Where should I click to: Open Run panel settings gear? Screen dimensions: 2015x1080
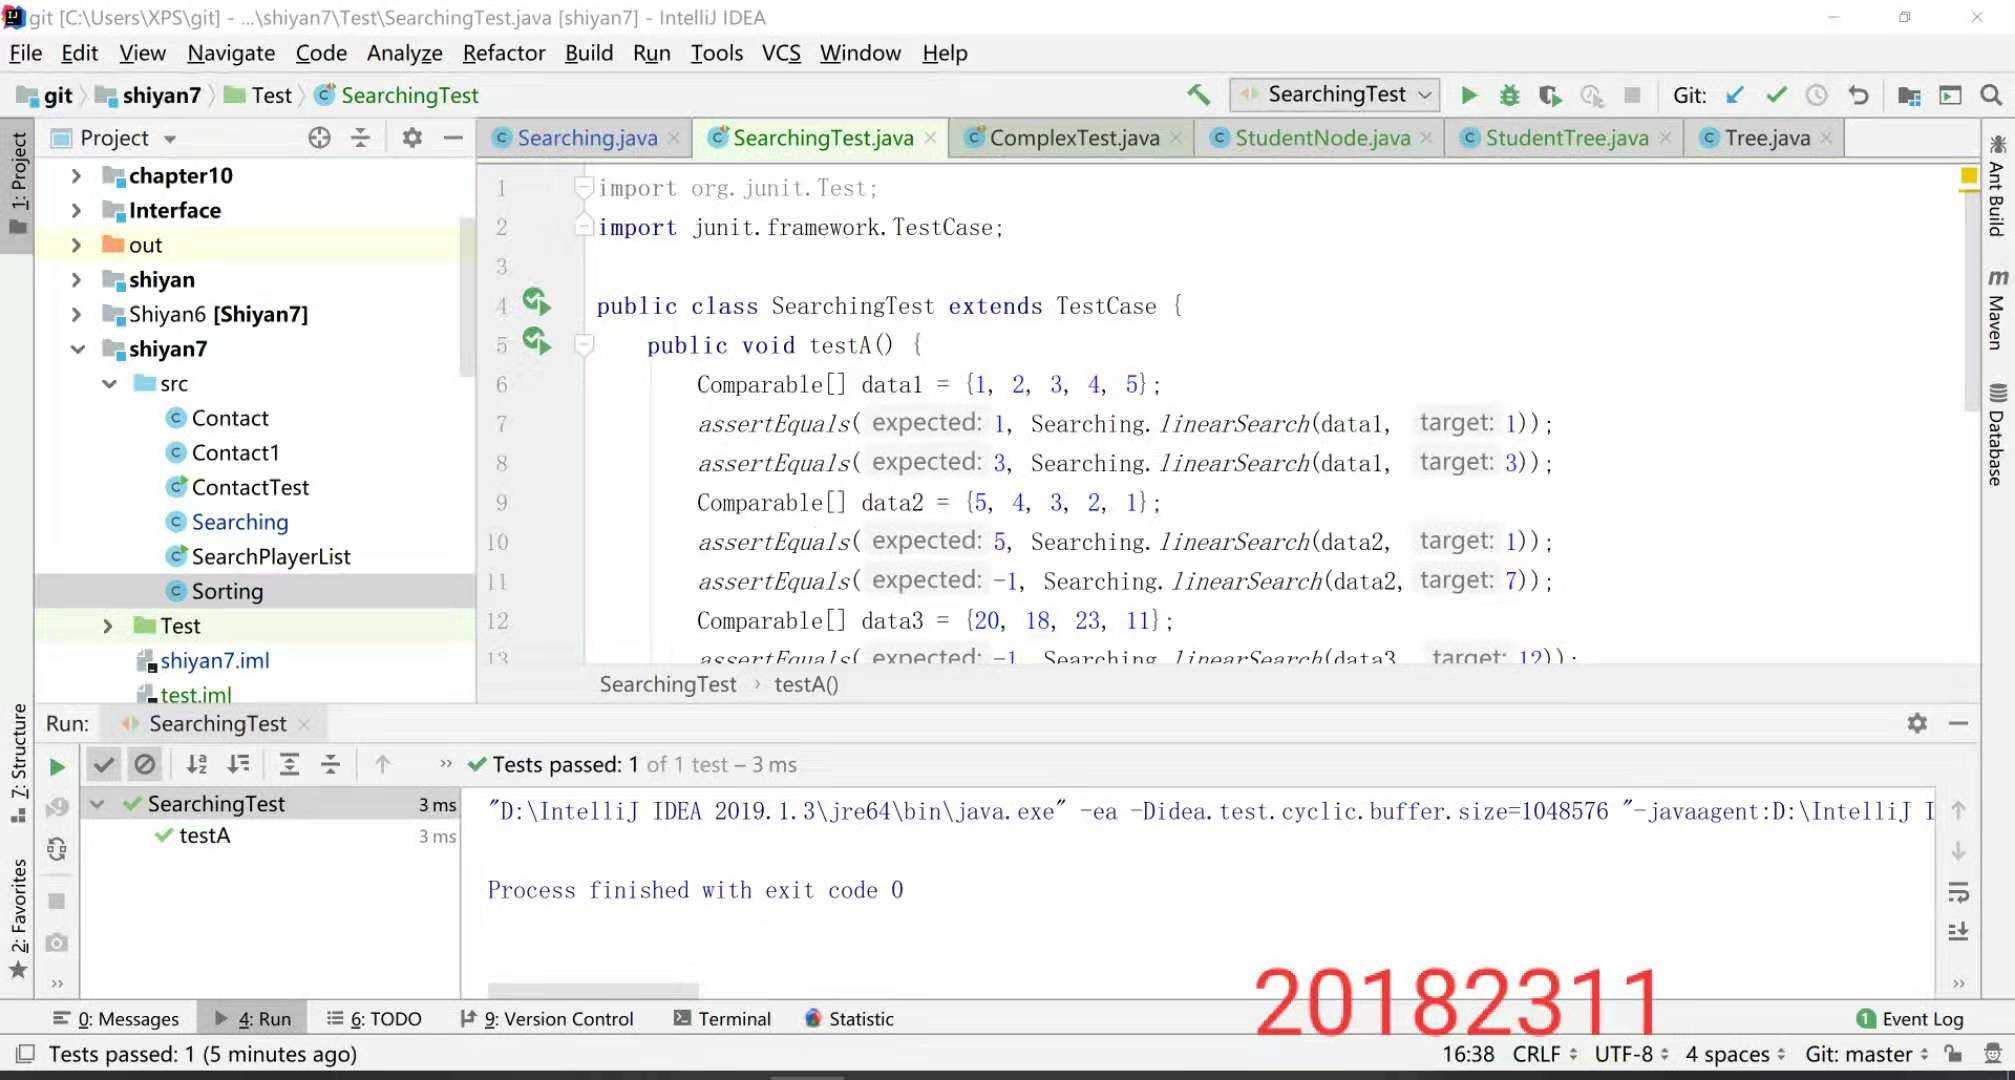[x=1916, y=723]
